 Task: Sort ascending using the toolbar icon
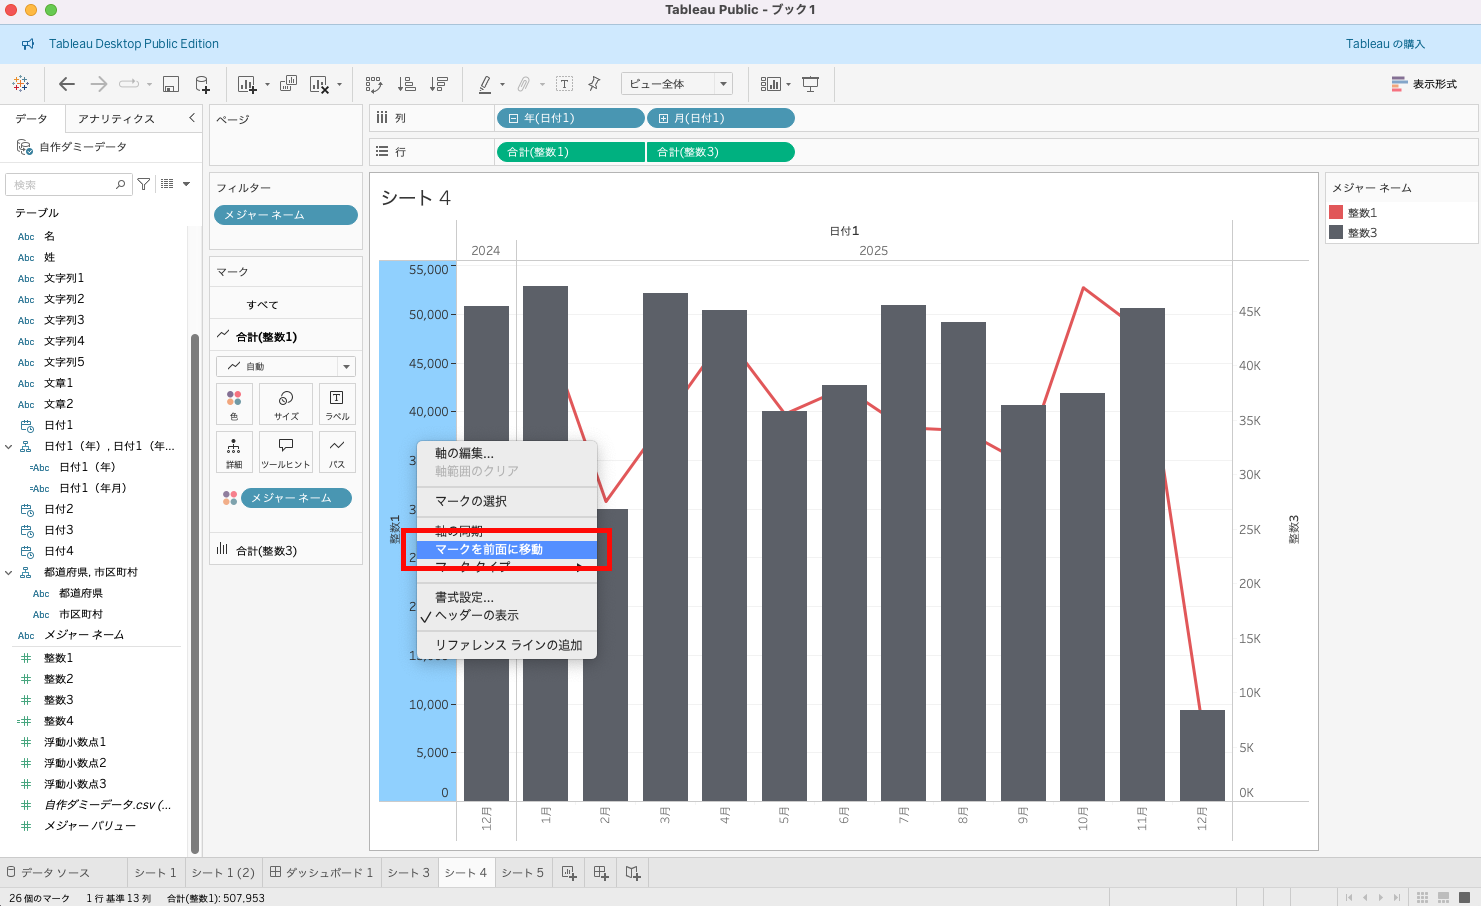pyautogui.click(x=407, y=84)
